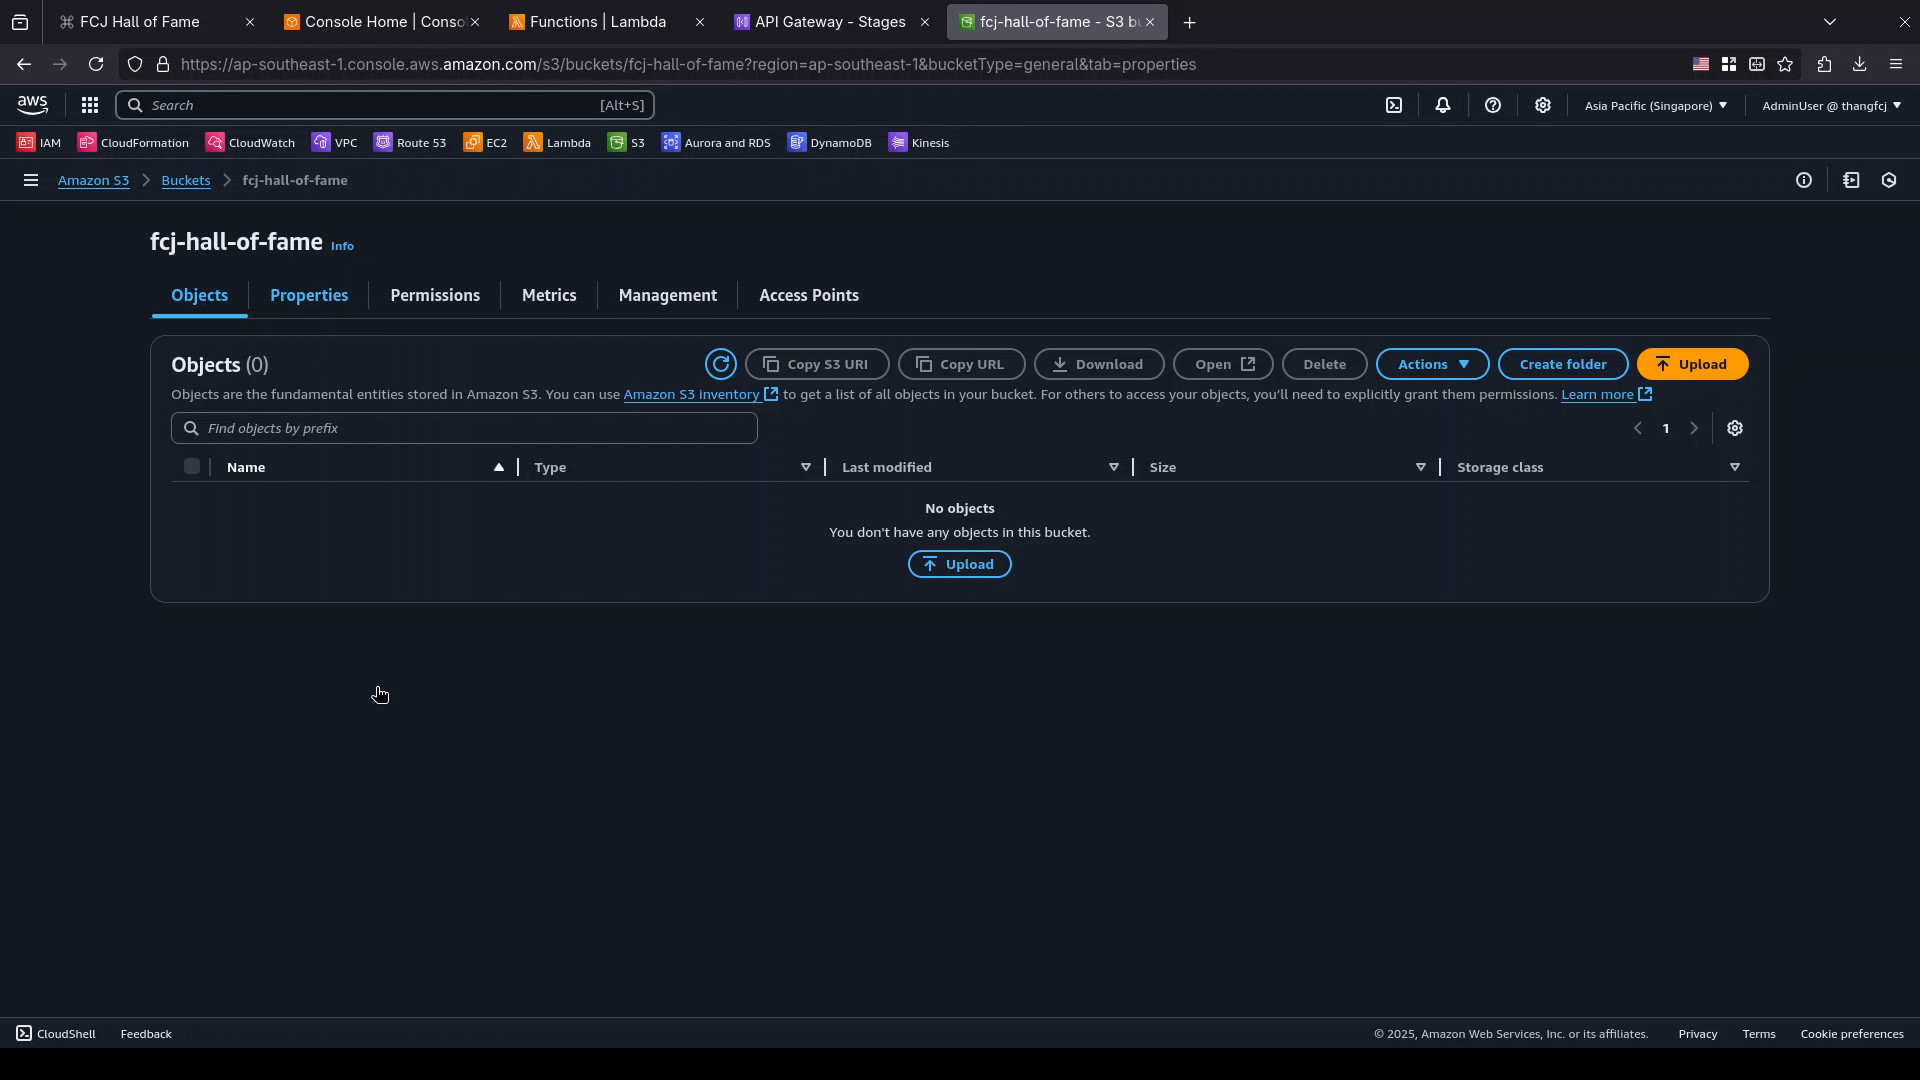Open a new browser tab
Viewport: 1920px width, 1080px height.
pos(1189,22)
